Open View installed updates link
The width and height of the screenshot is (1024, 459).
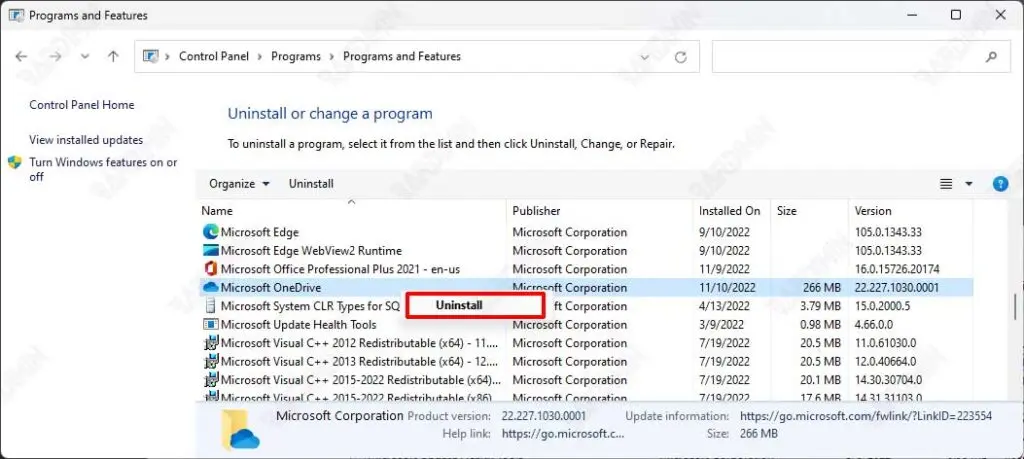click(86, 140)
